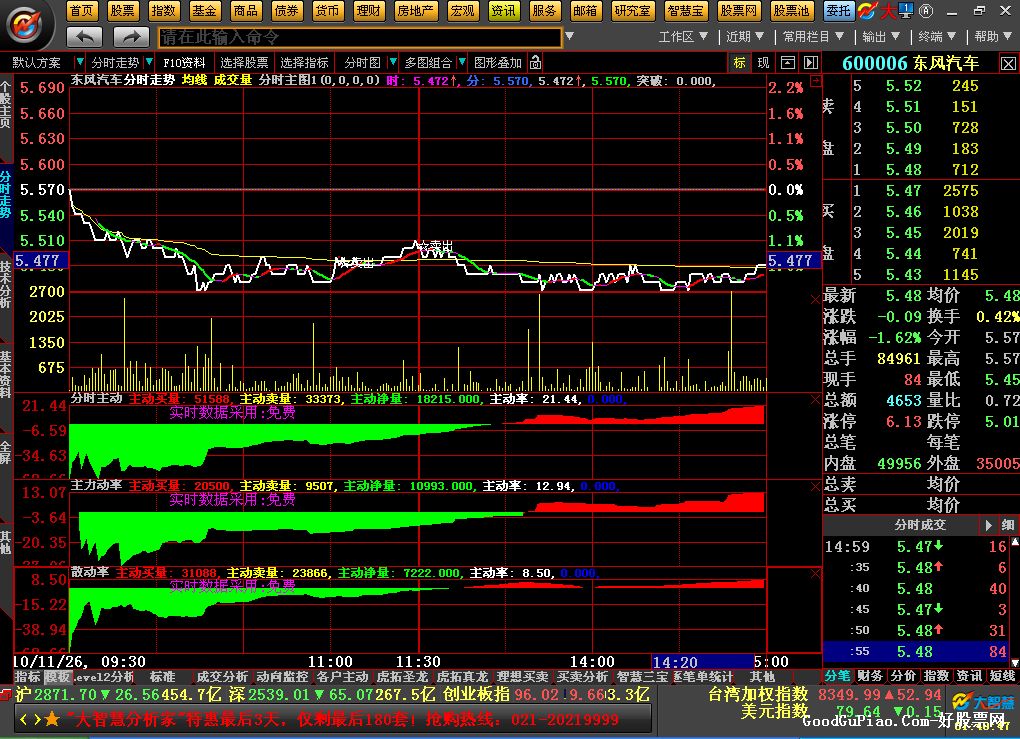Switch to 买卖分析 bottom tab

[582, 677]
